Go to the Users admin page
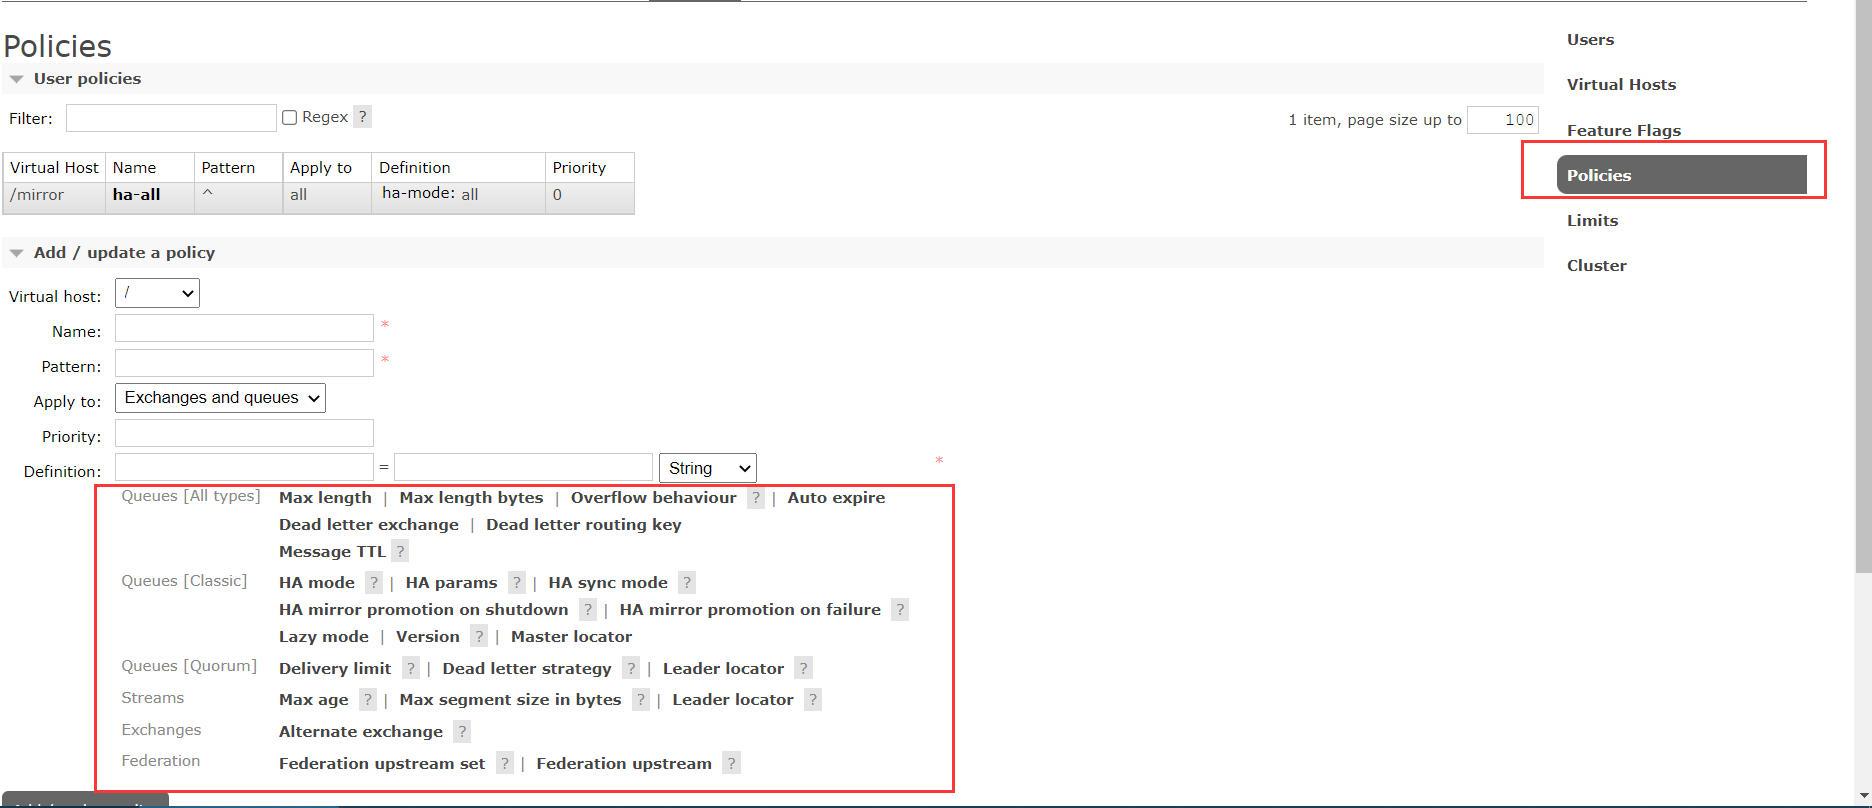This screenshot has height=808, width=1872. click(1590, 40)
